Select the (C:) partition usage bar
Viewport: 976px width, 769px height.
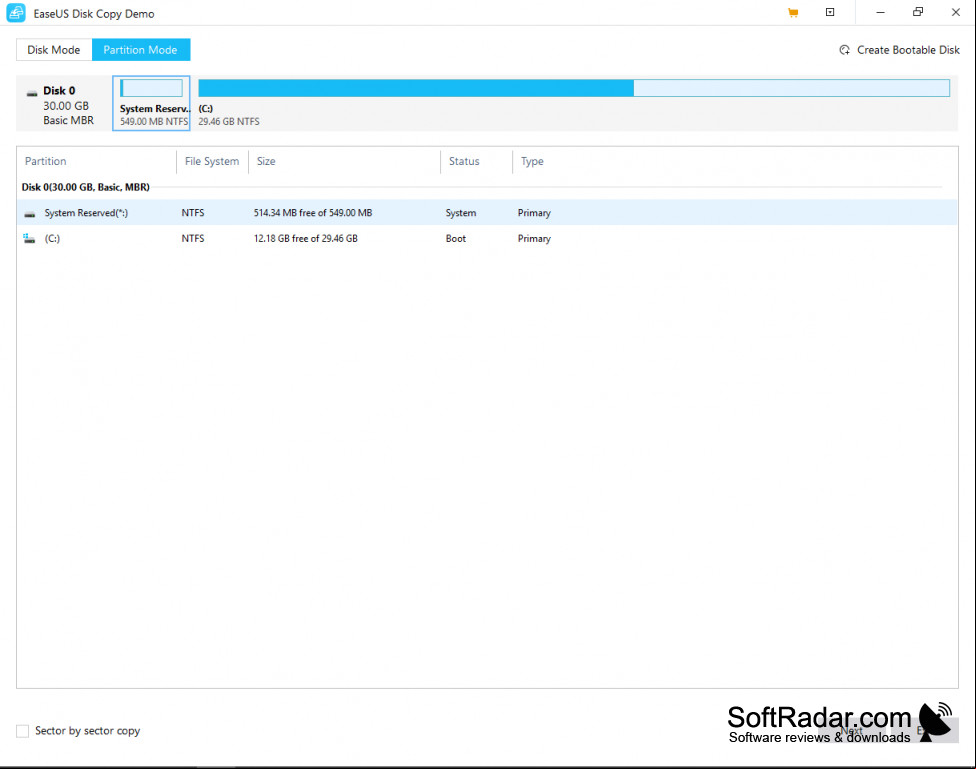[x=574, y=88]
